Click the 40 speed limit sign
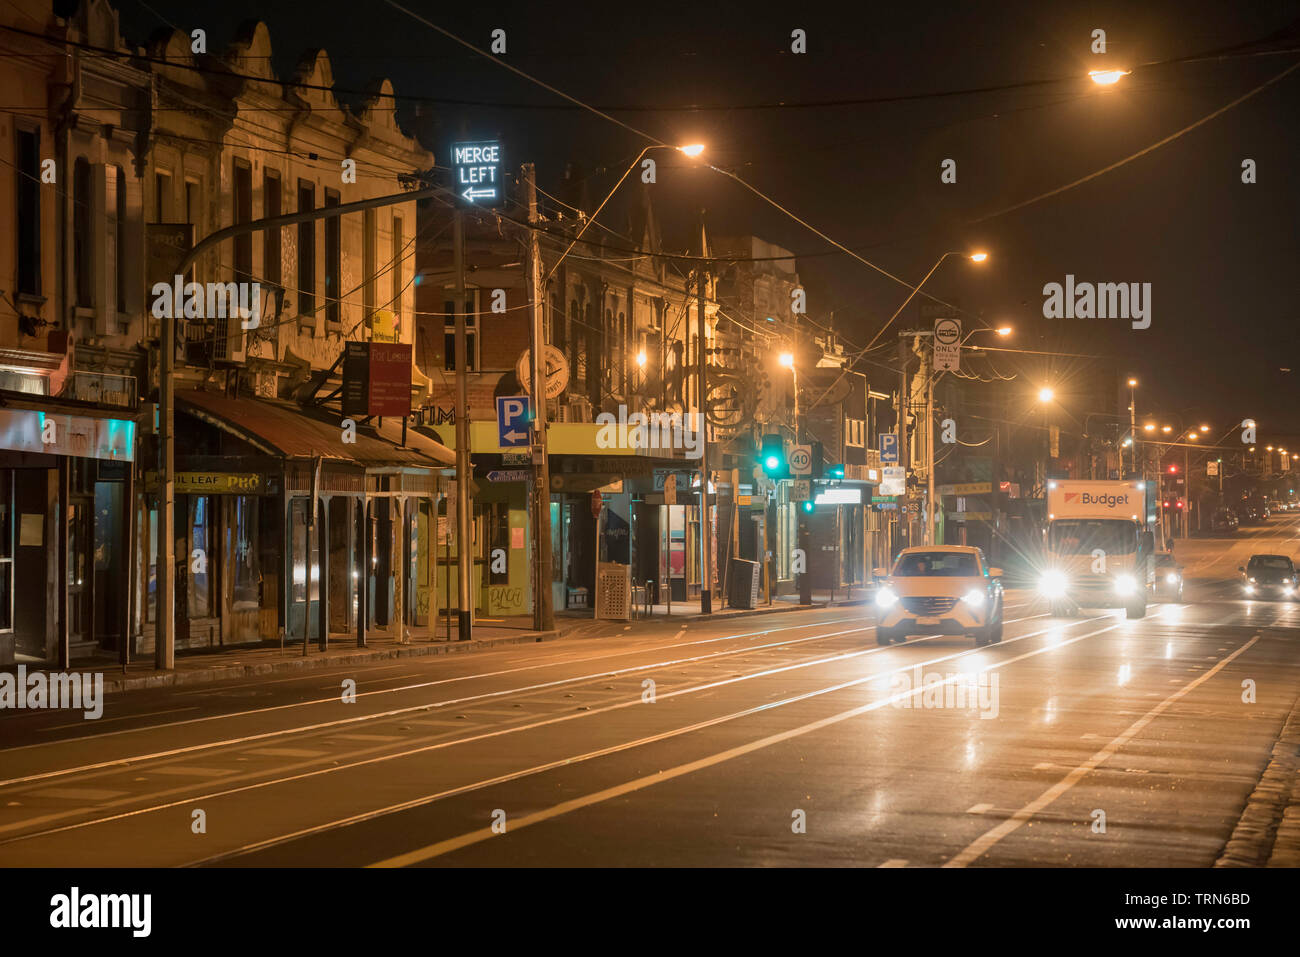The height and width of the screenshot is (957, 1300). (x=799, y=459)
